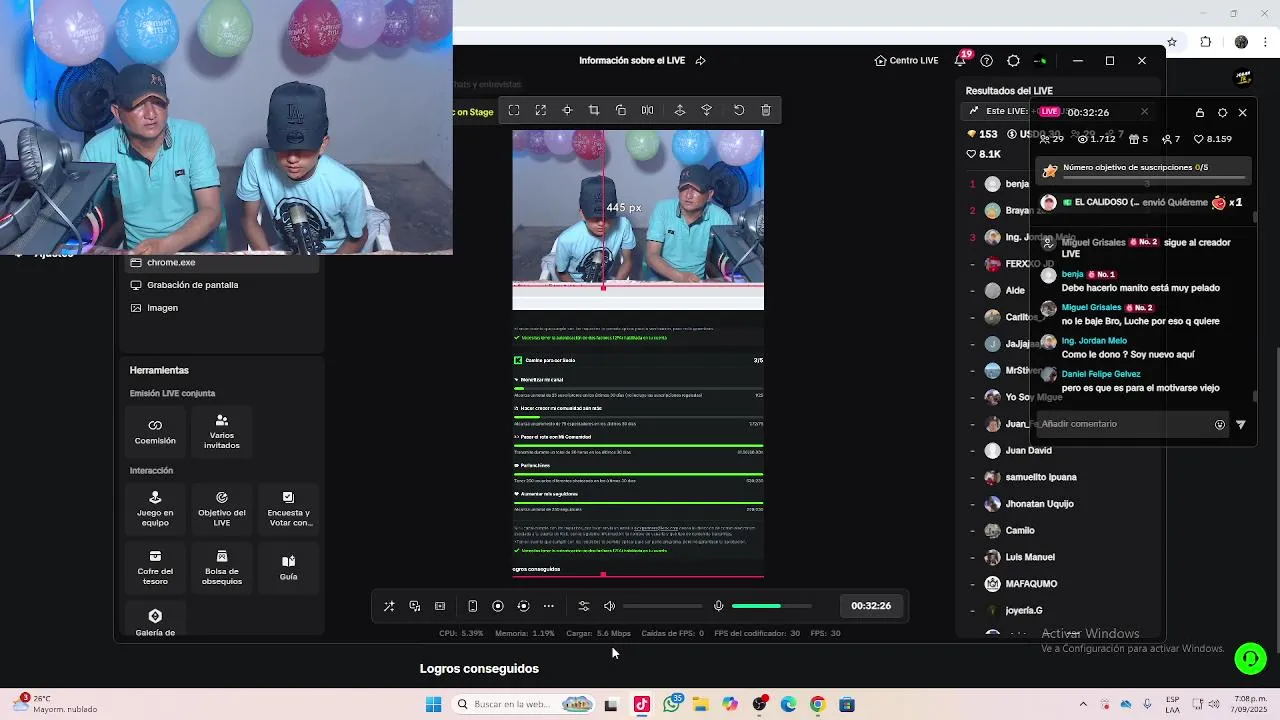1280x720 pixels.
Task: Adjust the microphone volume slider
Action: (x=771, y=606)
